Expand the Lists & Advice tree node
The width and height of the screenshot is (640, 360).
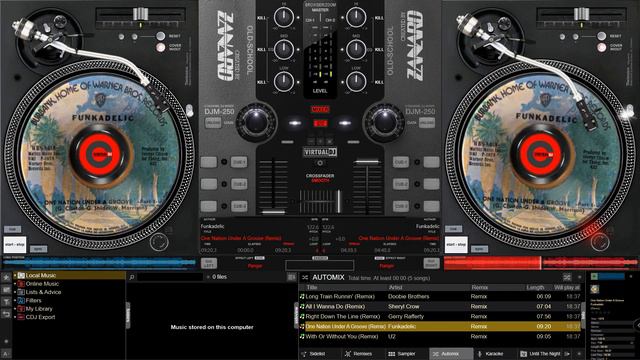coord(15,292)
